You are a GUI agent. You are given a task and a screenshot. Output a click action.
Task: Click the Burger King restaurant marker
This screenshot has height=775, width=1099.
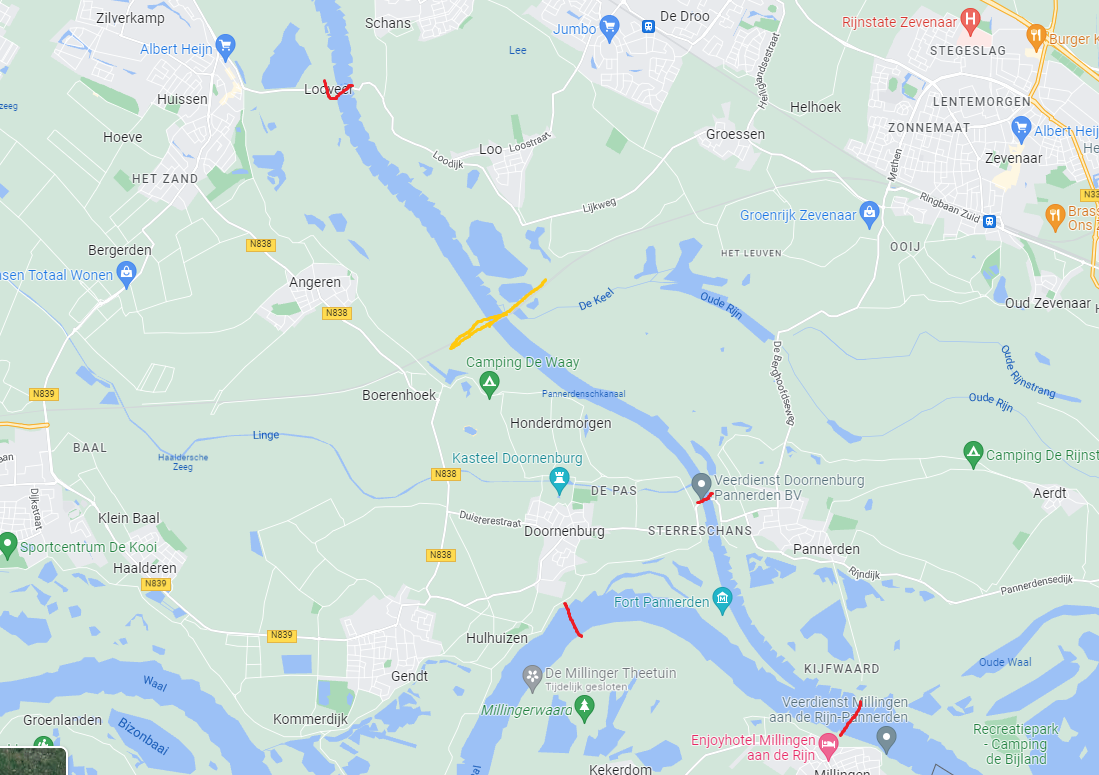click(x=1036, y=37)
